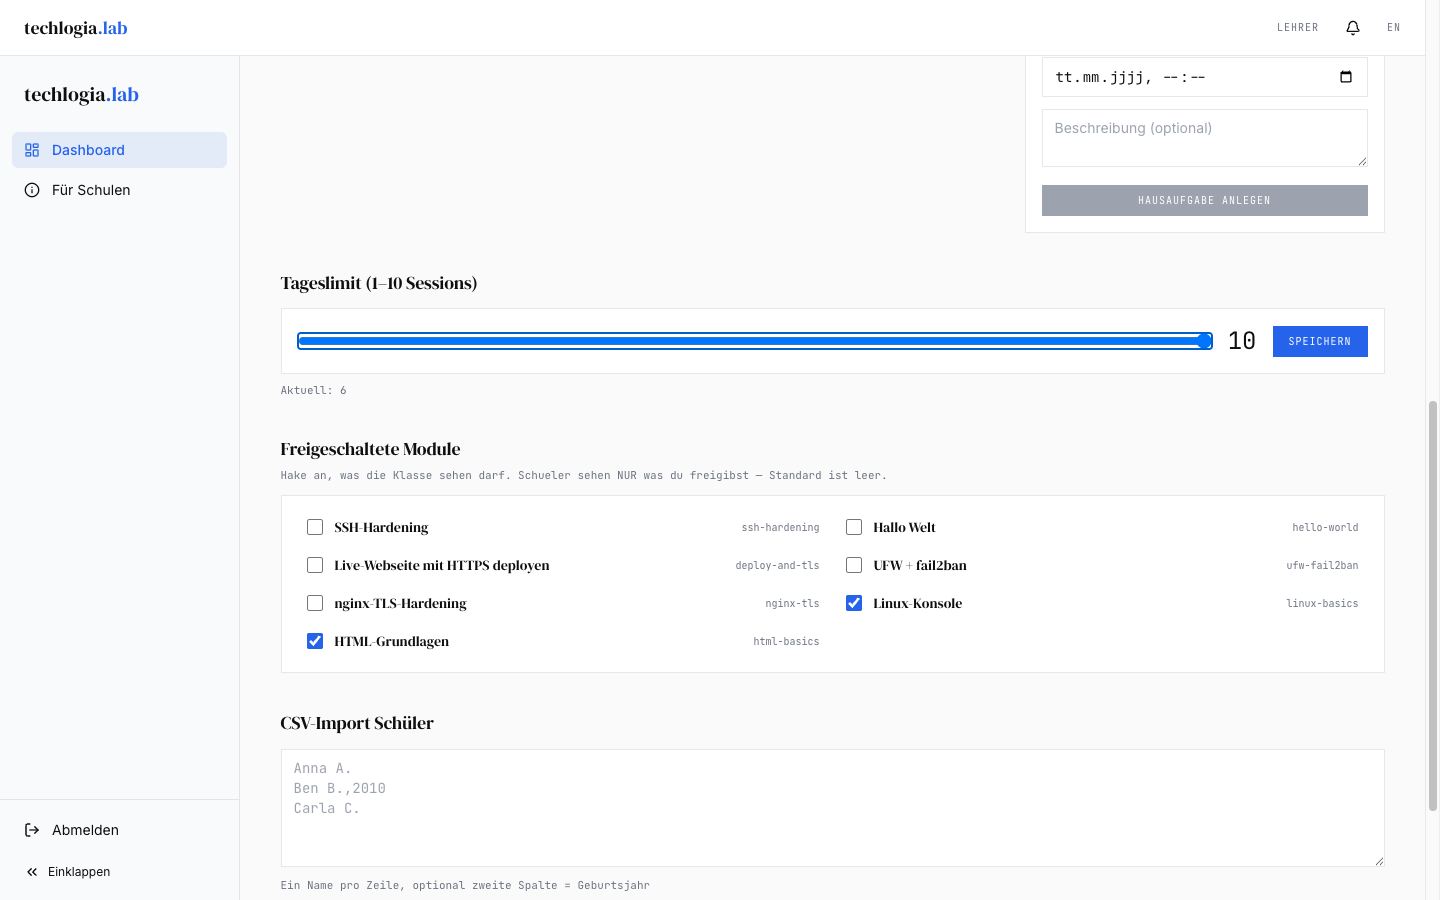Click the Dashboard grid icon in sidebar

tap(32, 150)
